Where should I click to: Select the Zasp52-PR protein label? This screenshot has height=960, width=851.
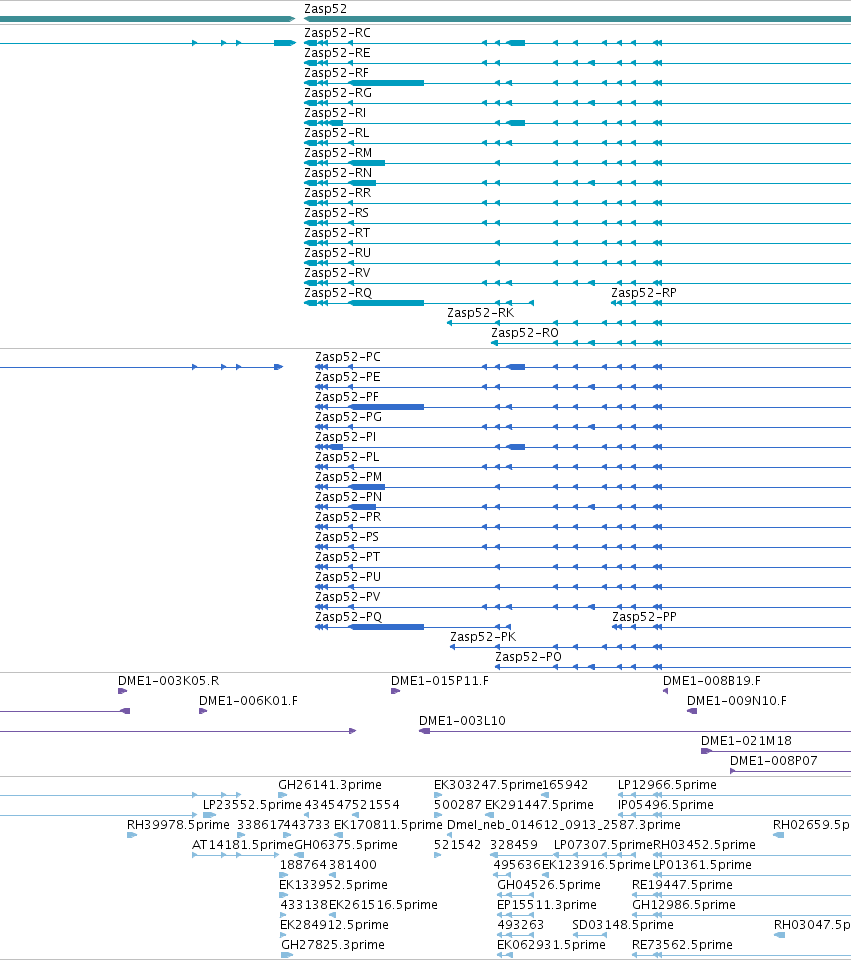coord(348,517)
